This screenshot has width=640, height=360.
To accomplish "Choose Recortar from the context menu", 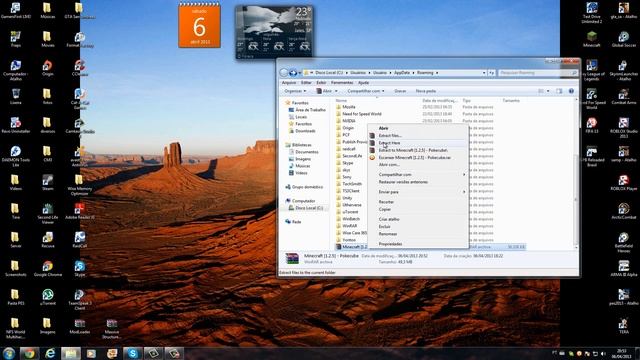I will (x=386, y=202).
